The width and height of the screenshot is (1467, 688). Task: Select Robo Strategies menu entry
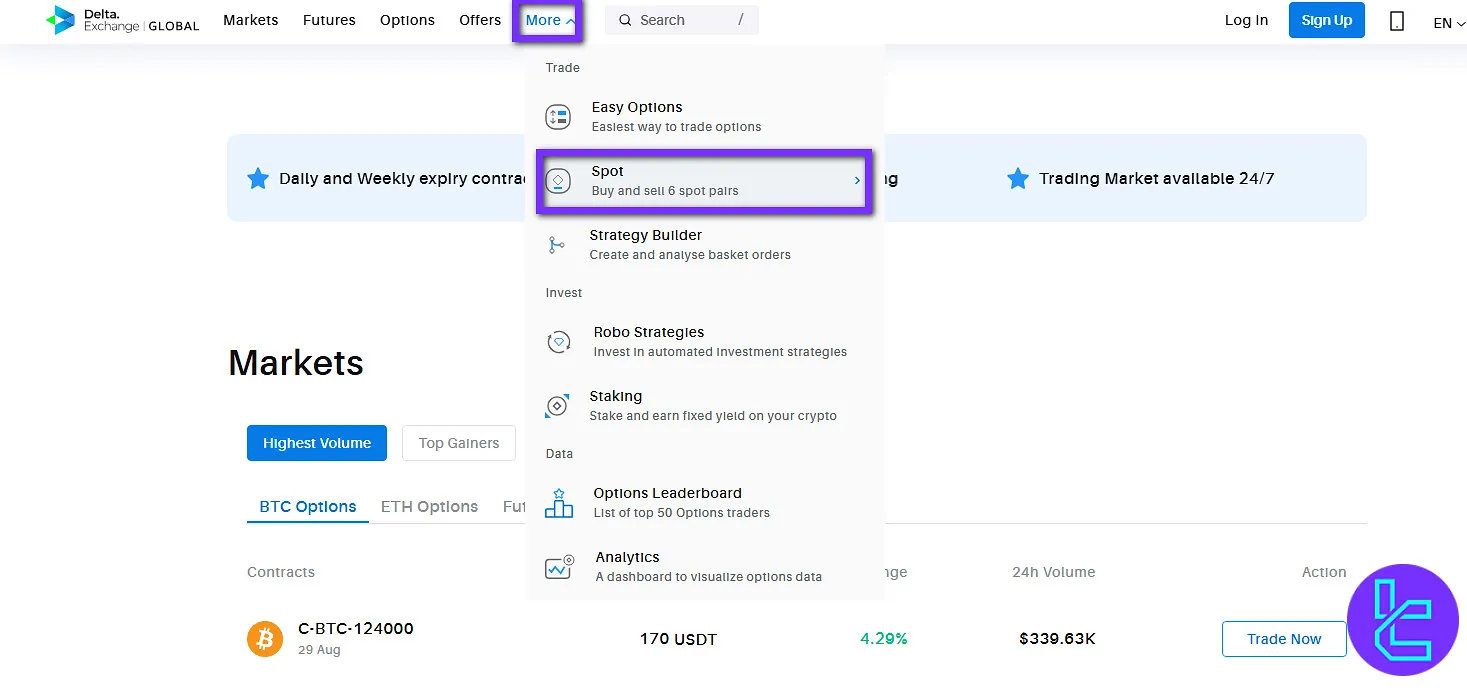click(705, 342)
